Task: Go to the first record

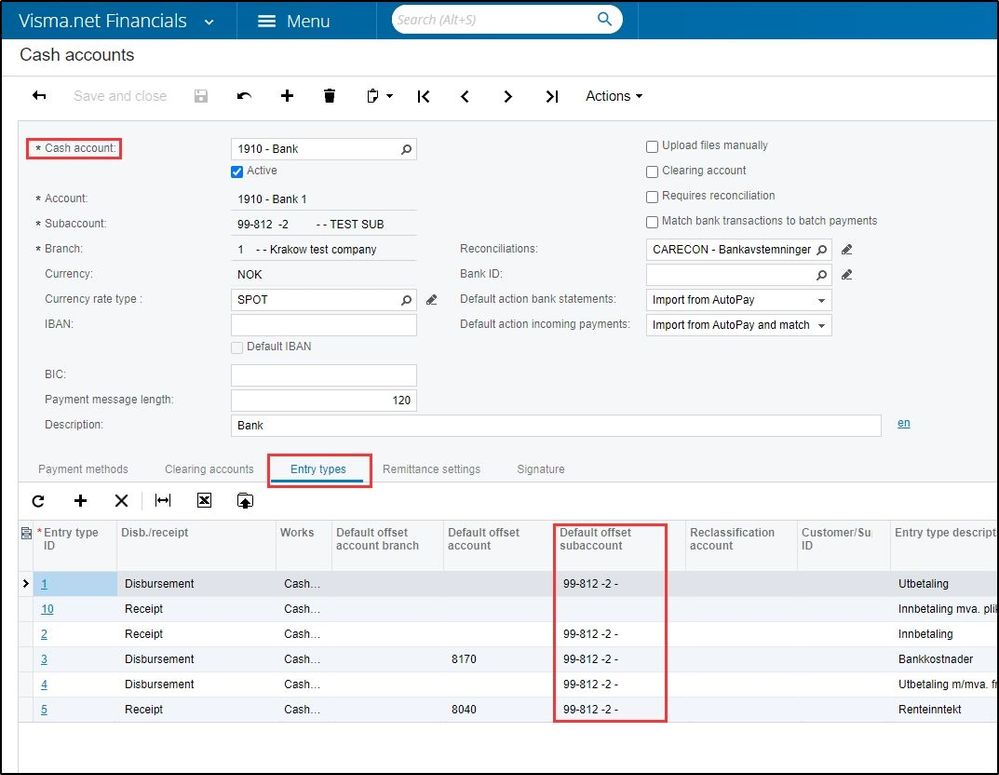Action: pyautogui.click(x=424, y=96)
